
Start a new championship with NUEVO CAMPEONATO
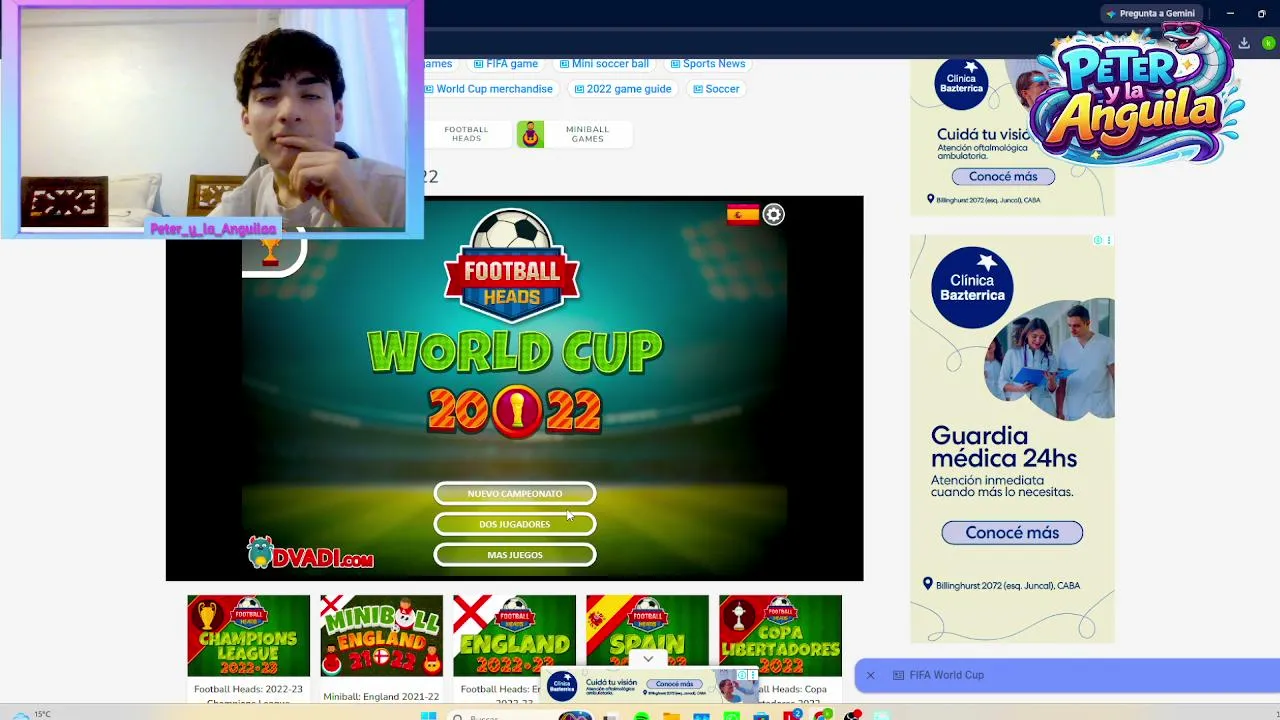515,493
